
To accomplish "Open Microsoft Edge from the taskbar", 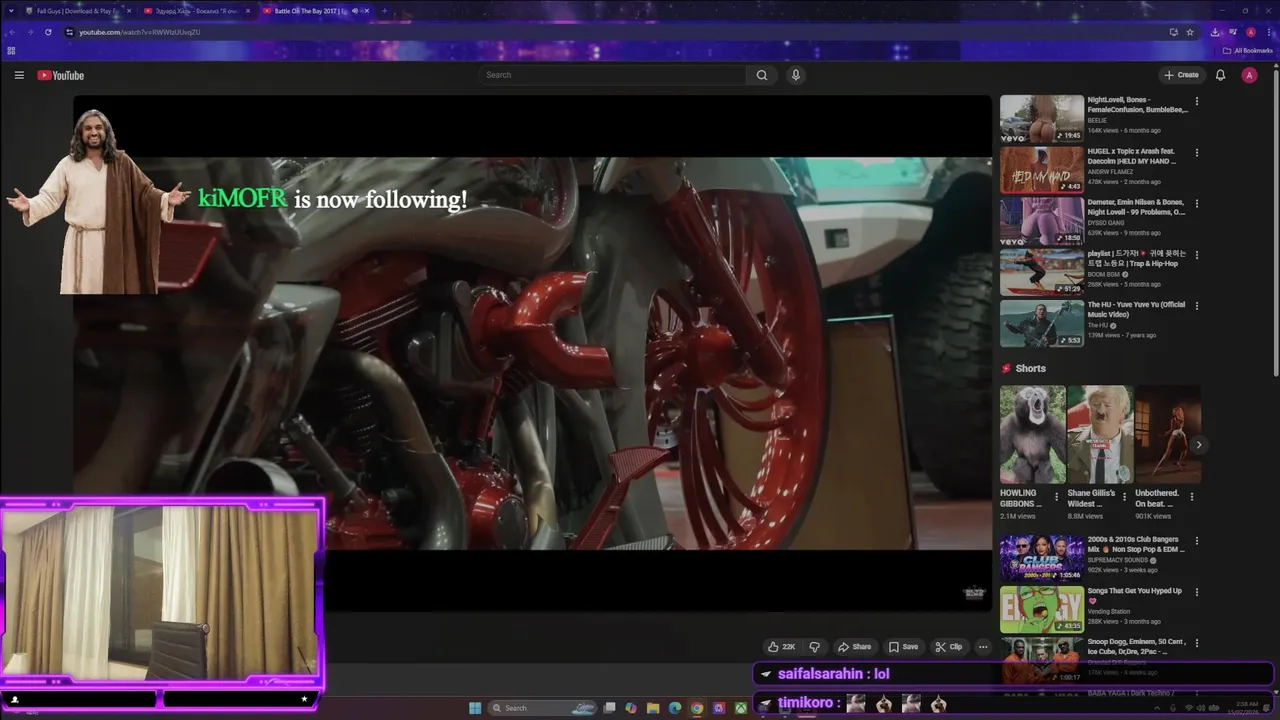I will 675,708.
